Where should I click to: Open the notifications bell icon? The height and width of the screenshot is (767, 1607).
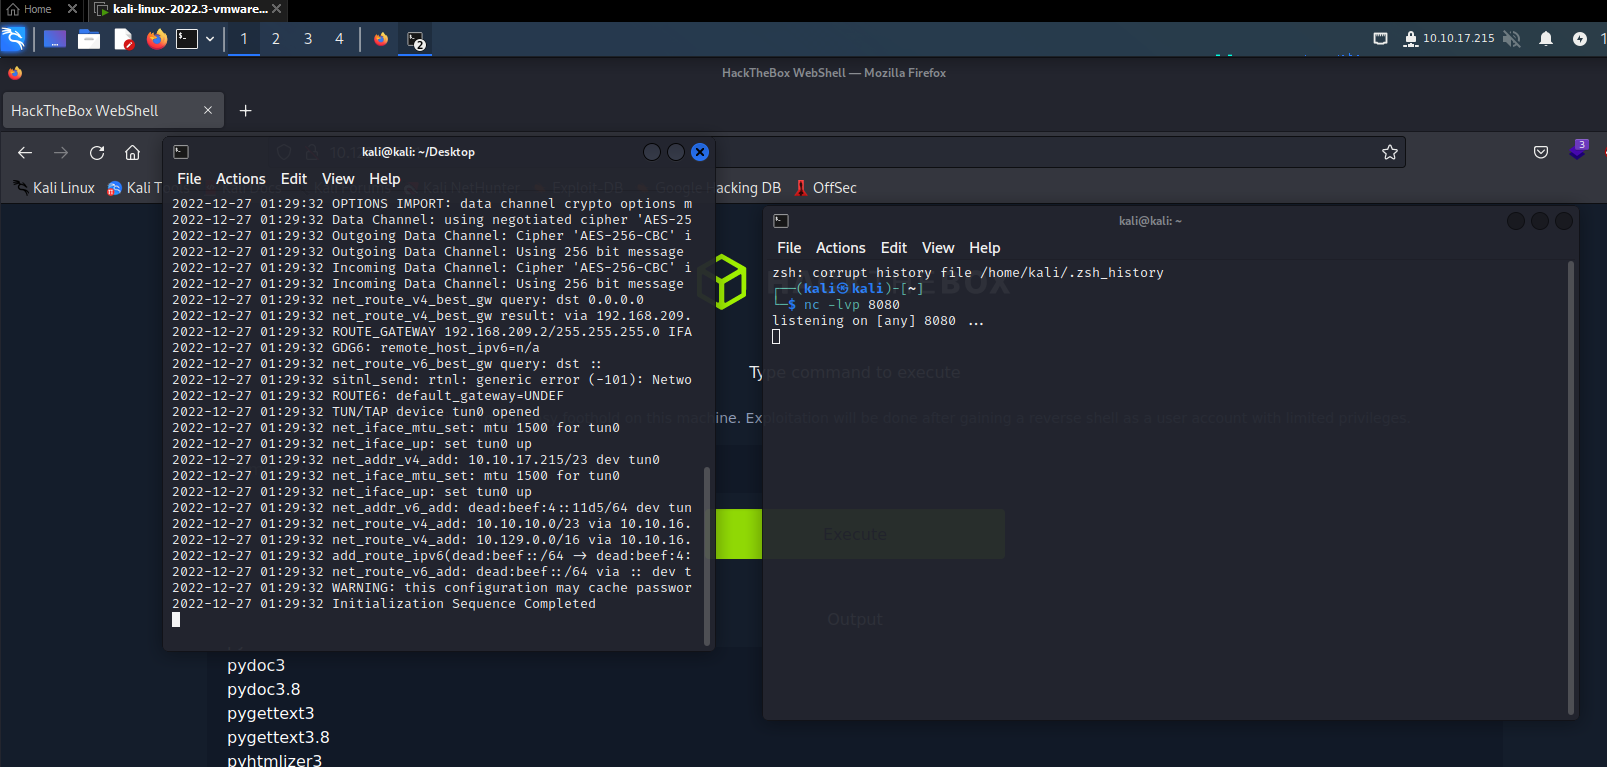click(1546, 39)
